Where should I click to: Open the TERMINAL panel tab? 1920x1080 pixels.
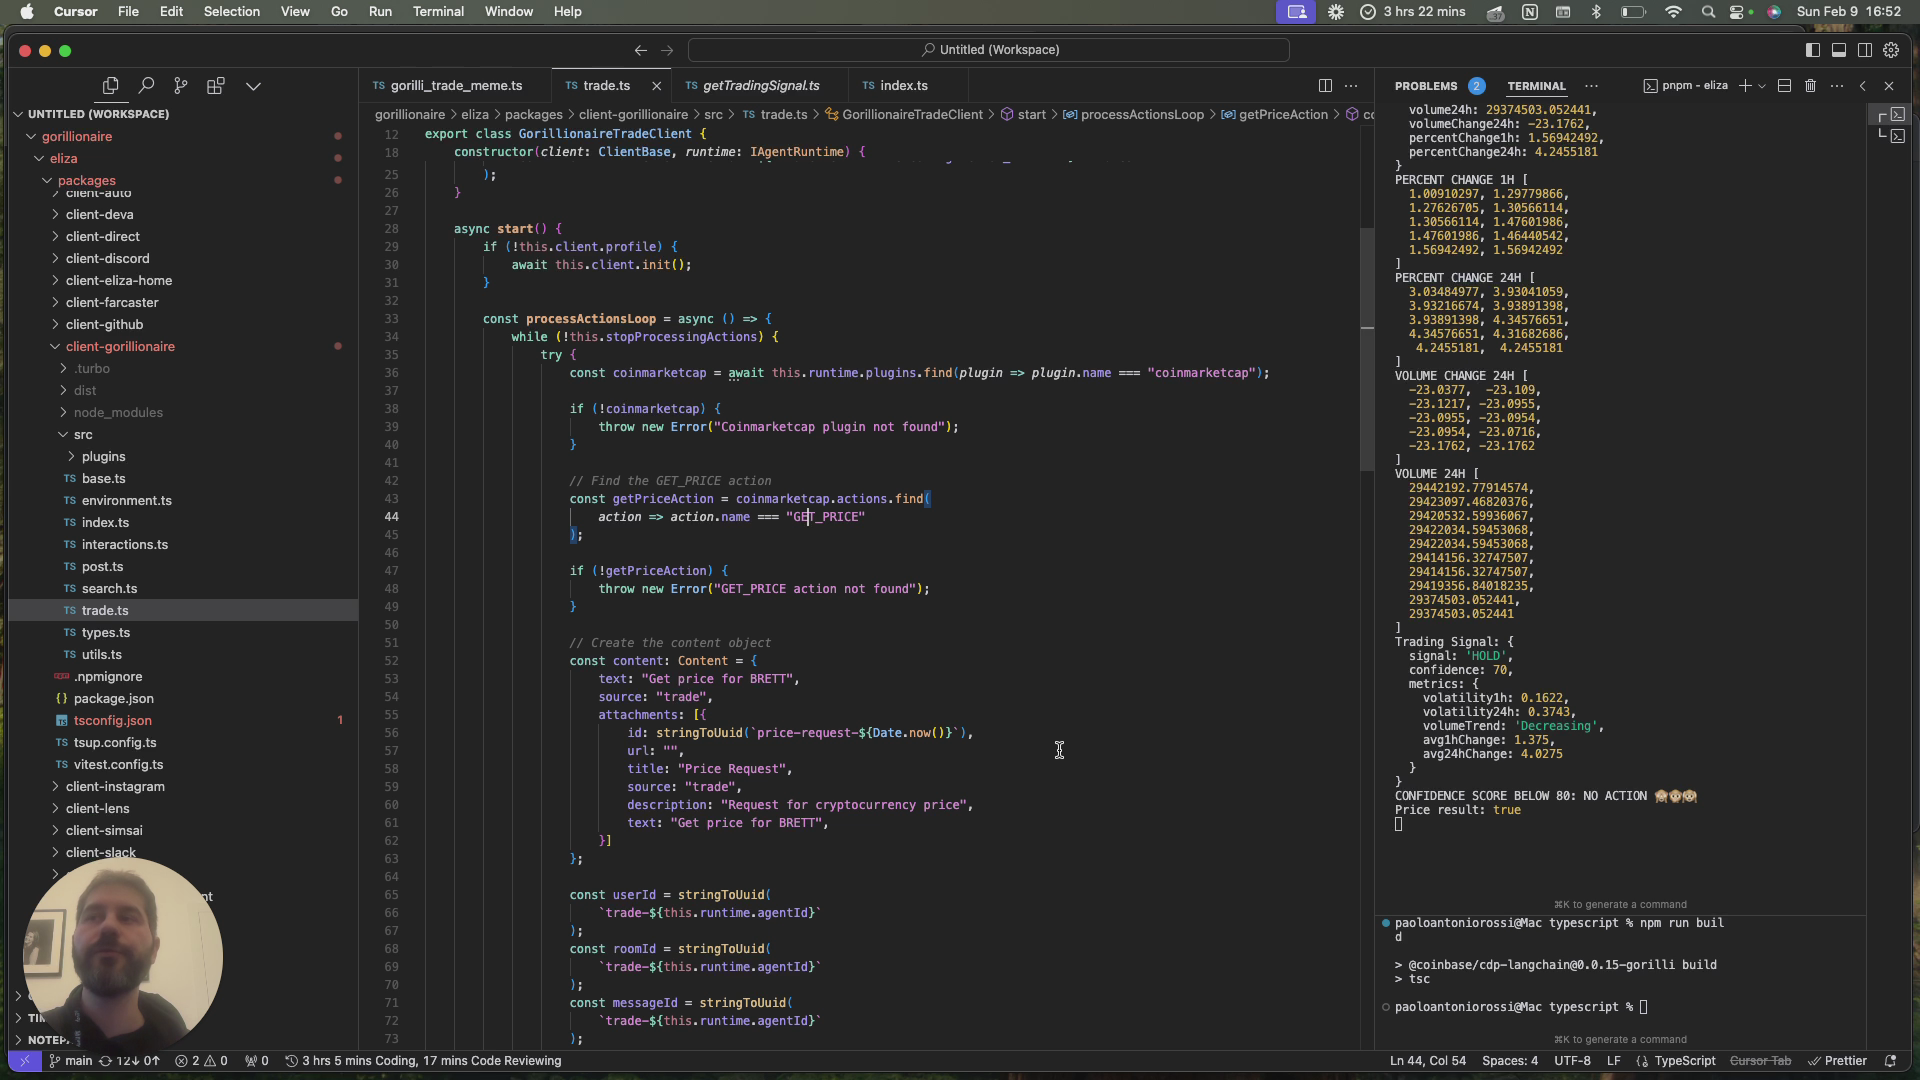1536,86
